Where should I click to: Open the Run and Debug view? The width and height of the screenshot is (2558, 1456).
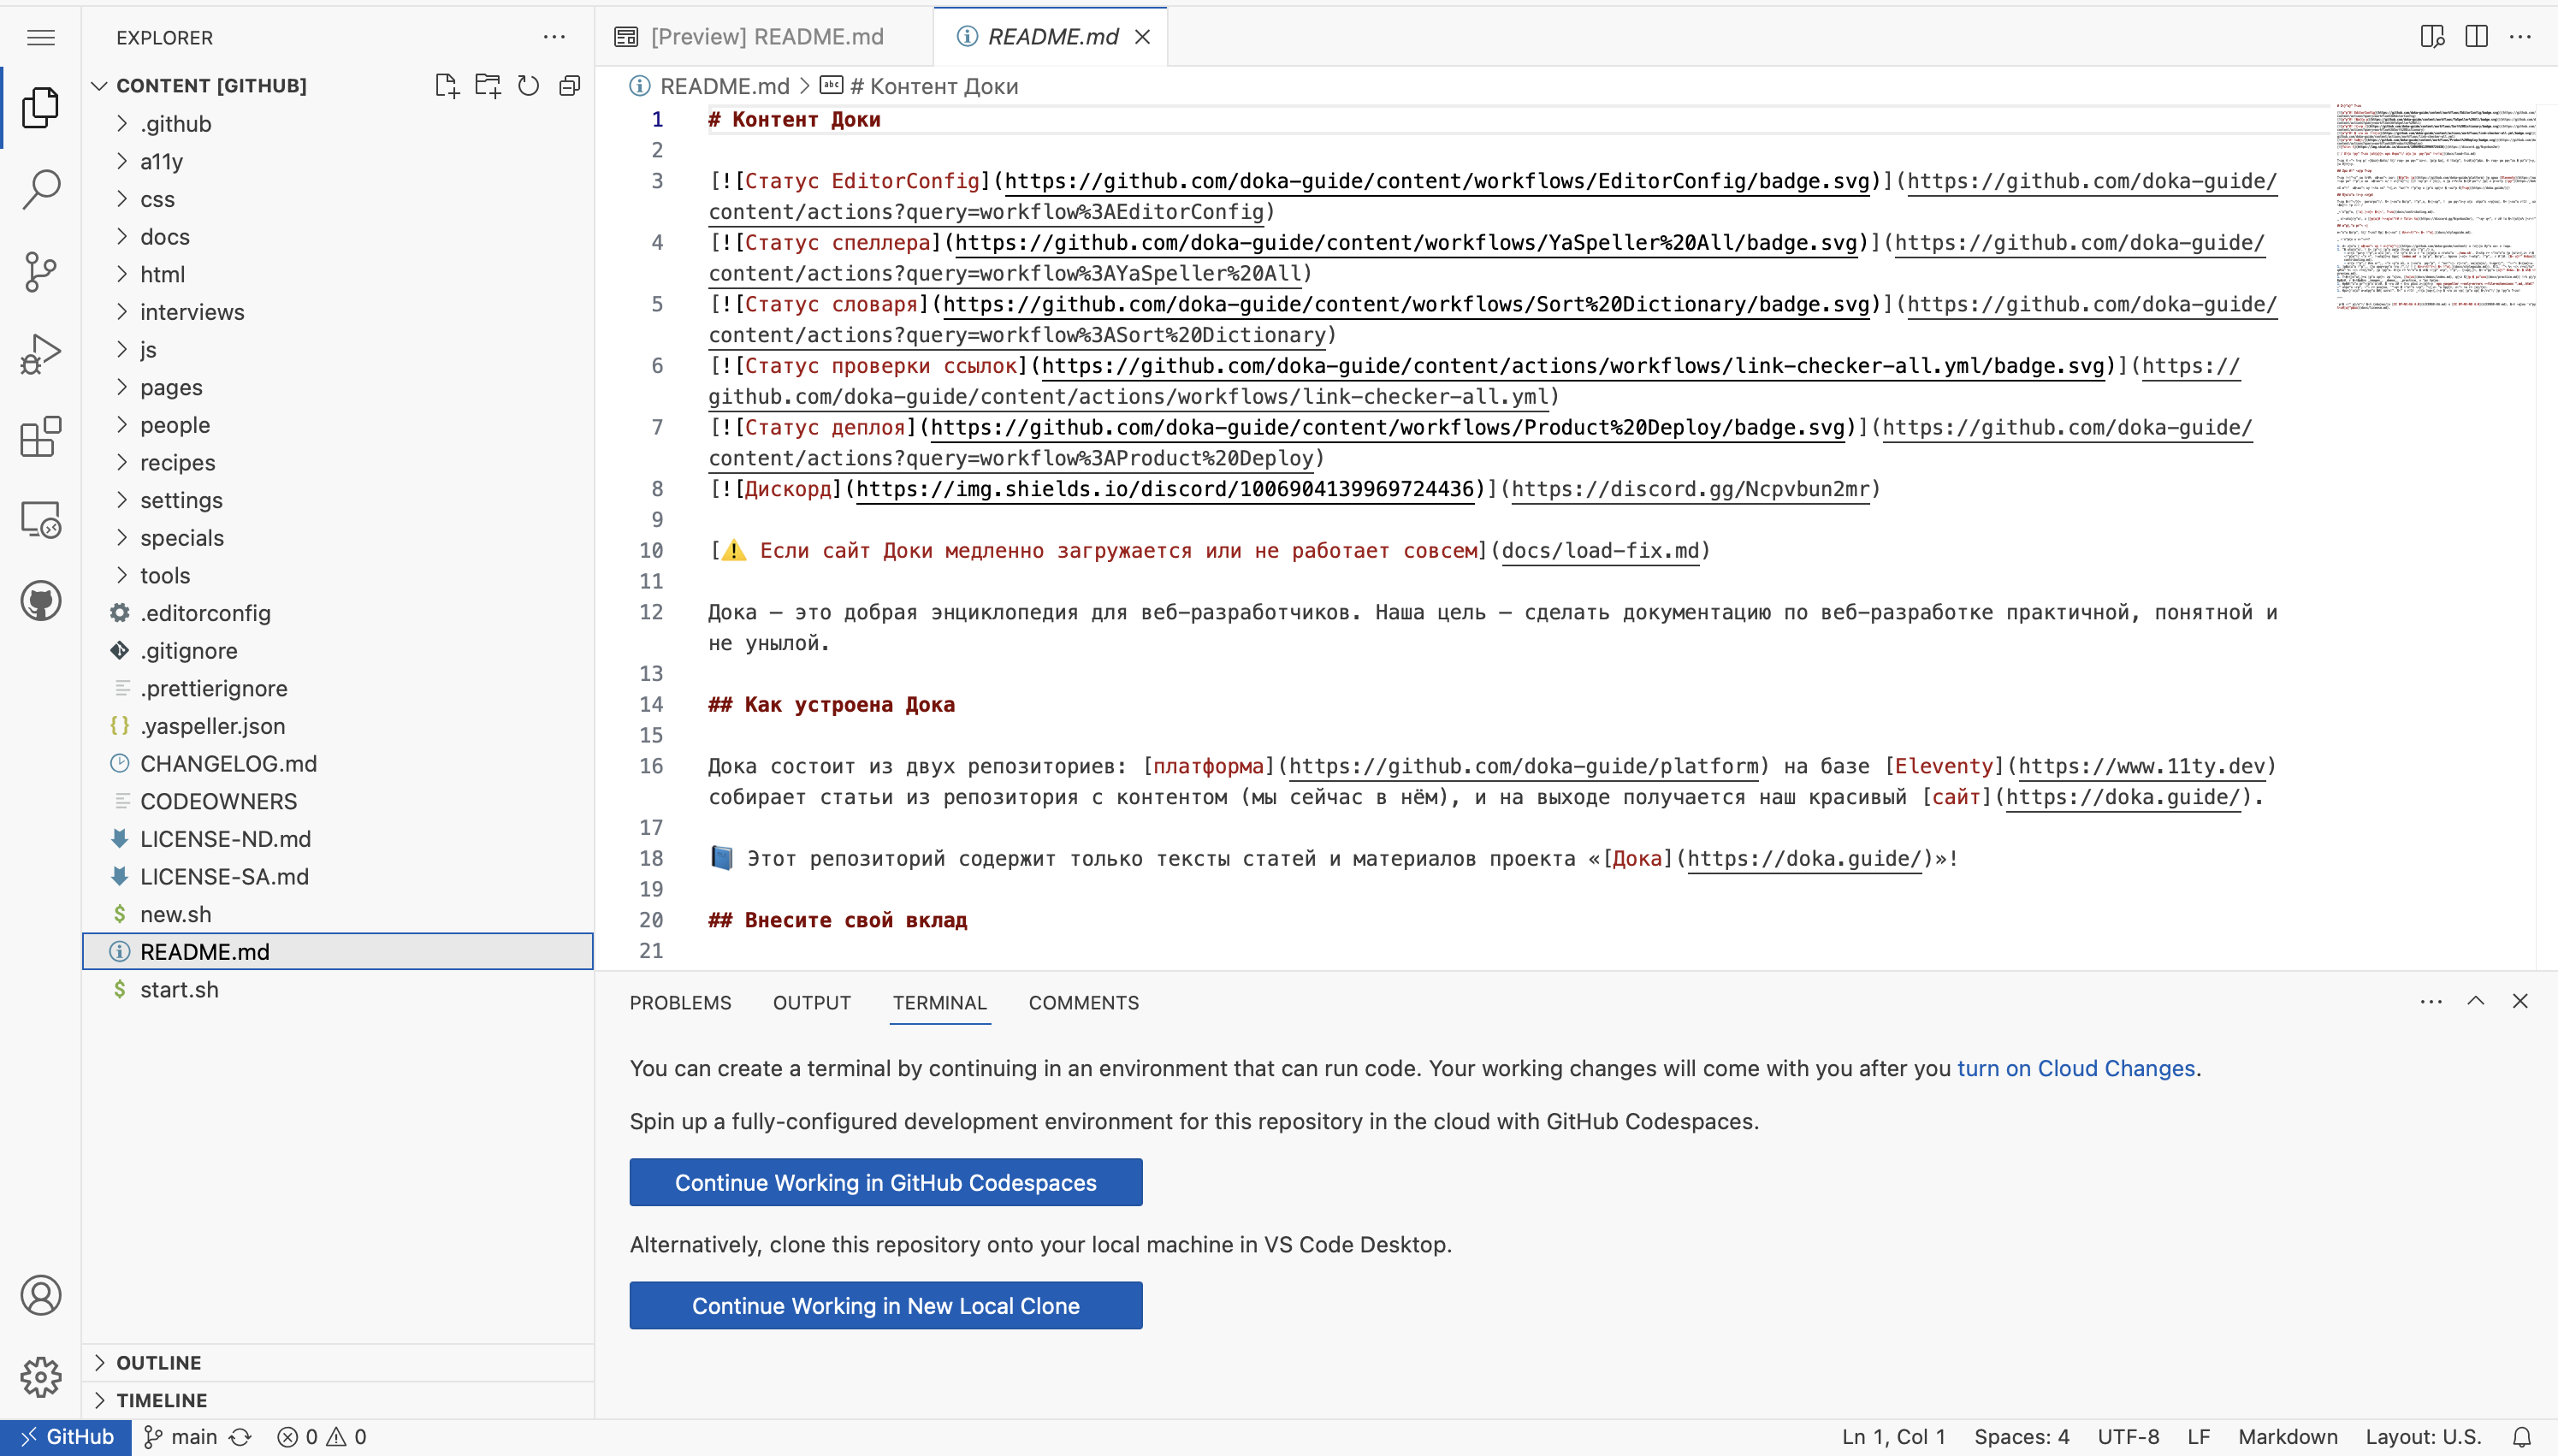tap(41, 354)
